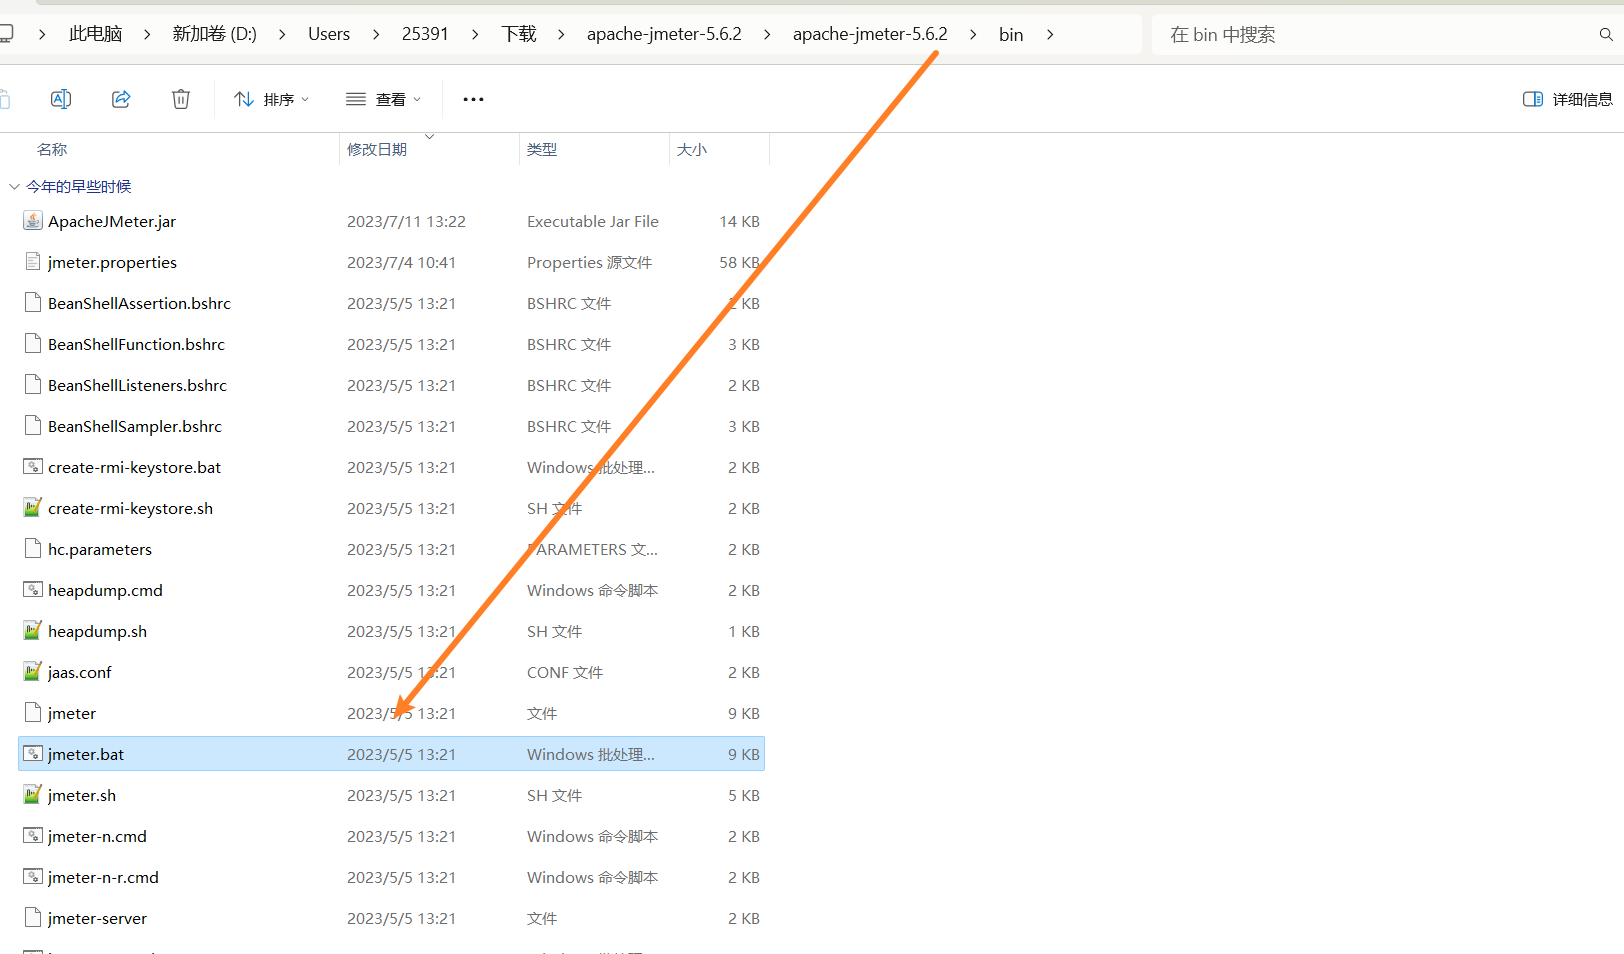This screenshot has width=1624, height=954.
Task: Select BeanShellAssertion.bshrc file icon
Action: click(33, 303)
